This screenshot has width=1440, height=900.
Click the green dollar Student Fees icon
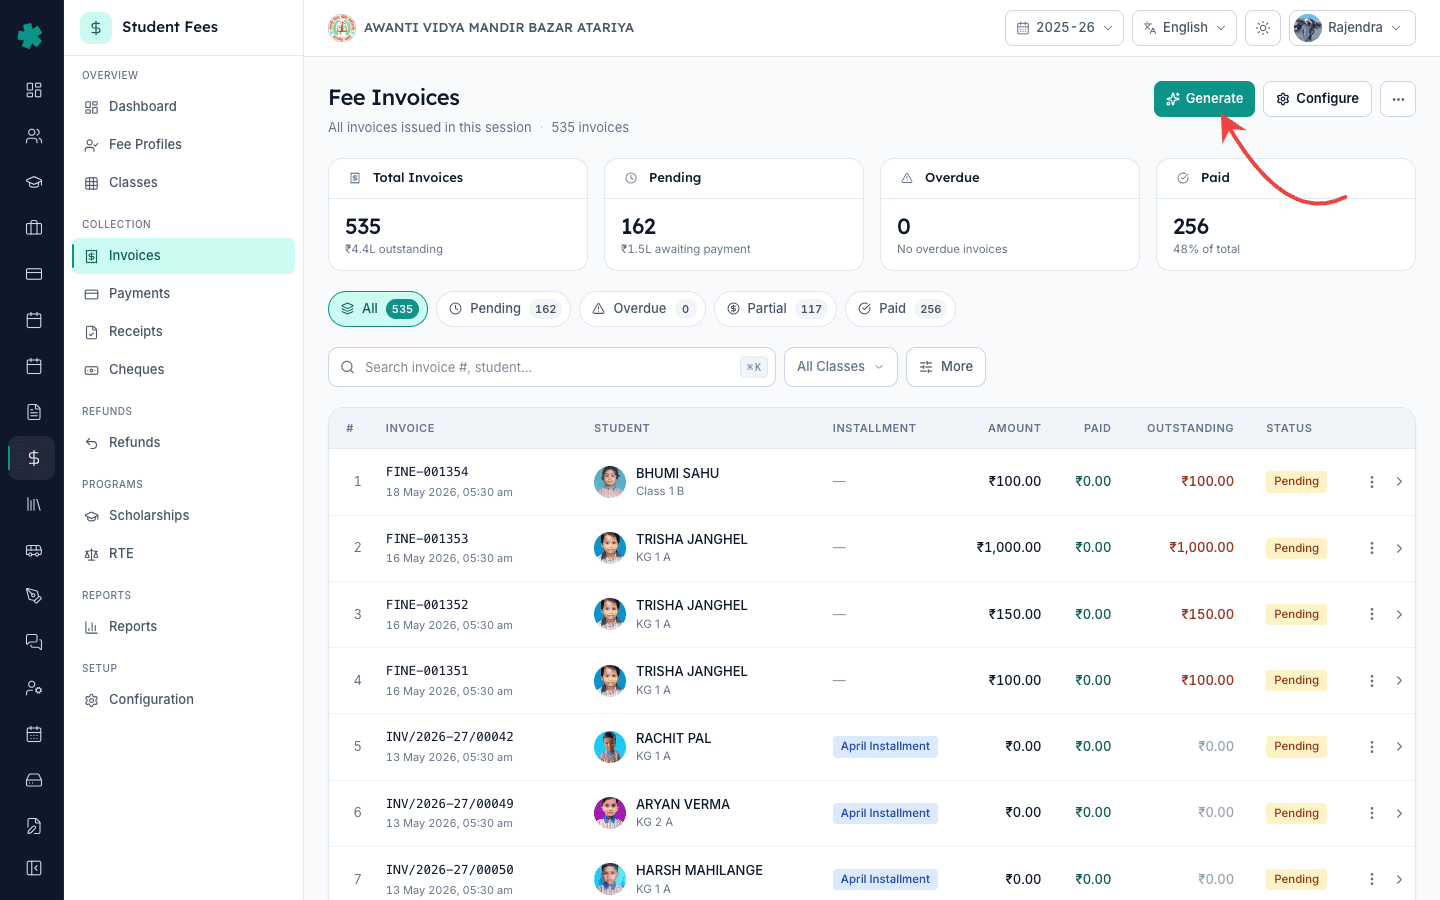(96, 28)
